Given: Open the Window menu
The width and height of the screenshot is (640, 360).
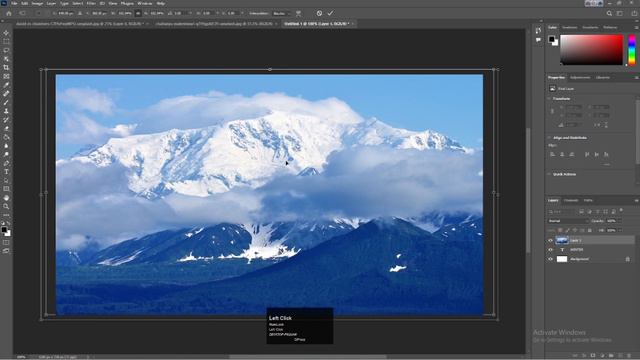Looking at the screenshot, I should [144, 3].
